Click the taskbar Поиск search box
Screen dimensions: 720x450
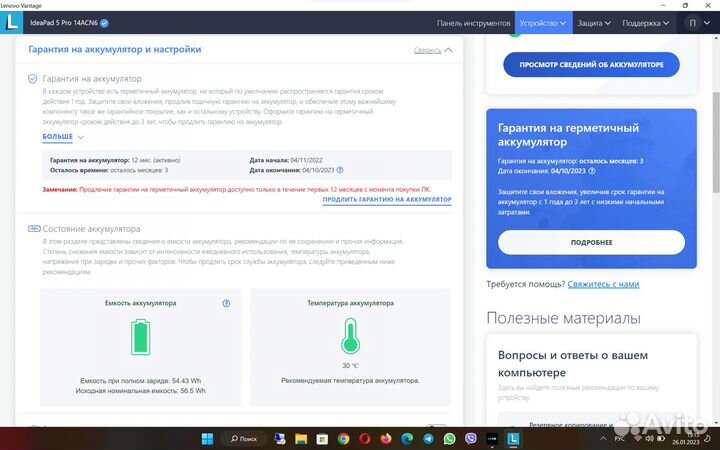tap(244, 439)
